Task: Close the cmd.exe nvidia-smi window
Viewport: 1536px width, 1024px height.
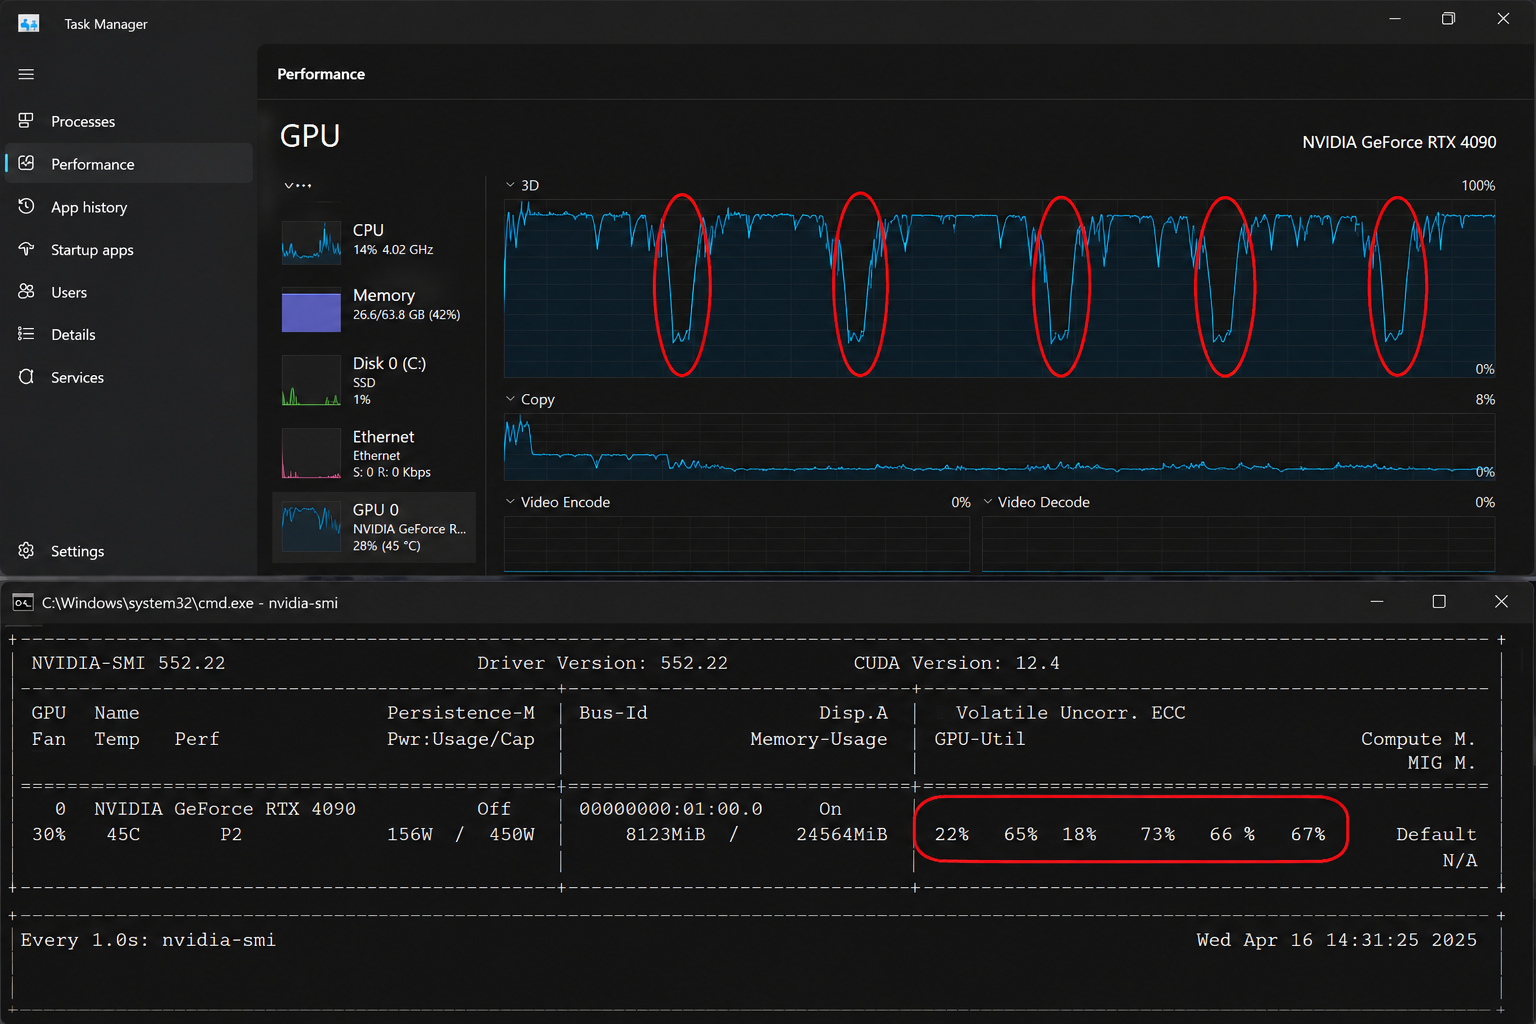Action: coord(1501,601)
